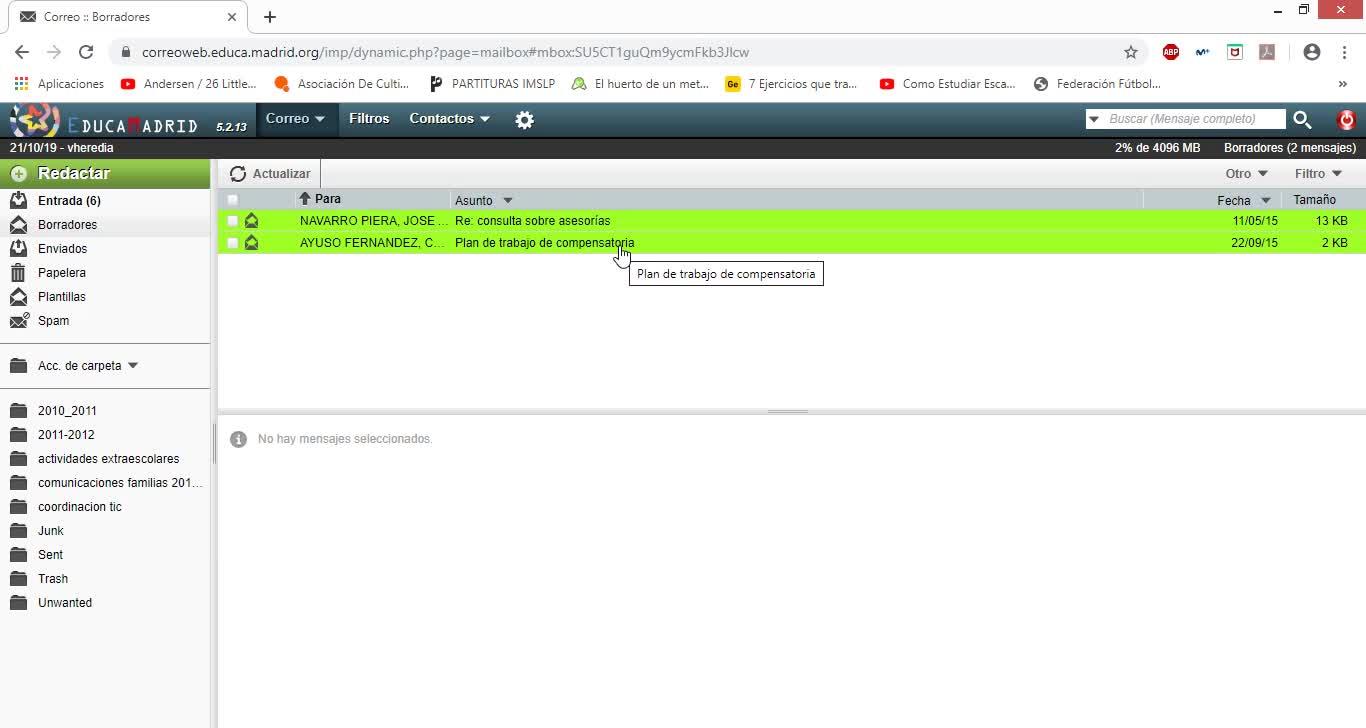Click the 2010_2011 folder icon
The height and width of the screenshot is (728, 1366).
pyautogui.click(x=18, y=410)
